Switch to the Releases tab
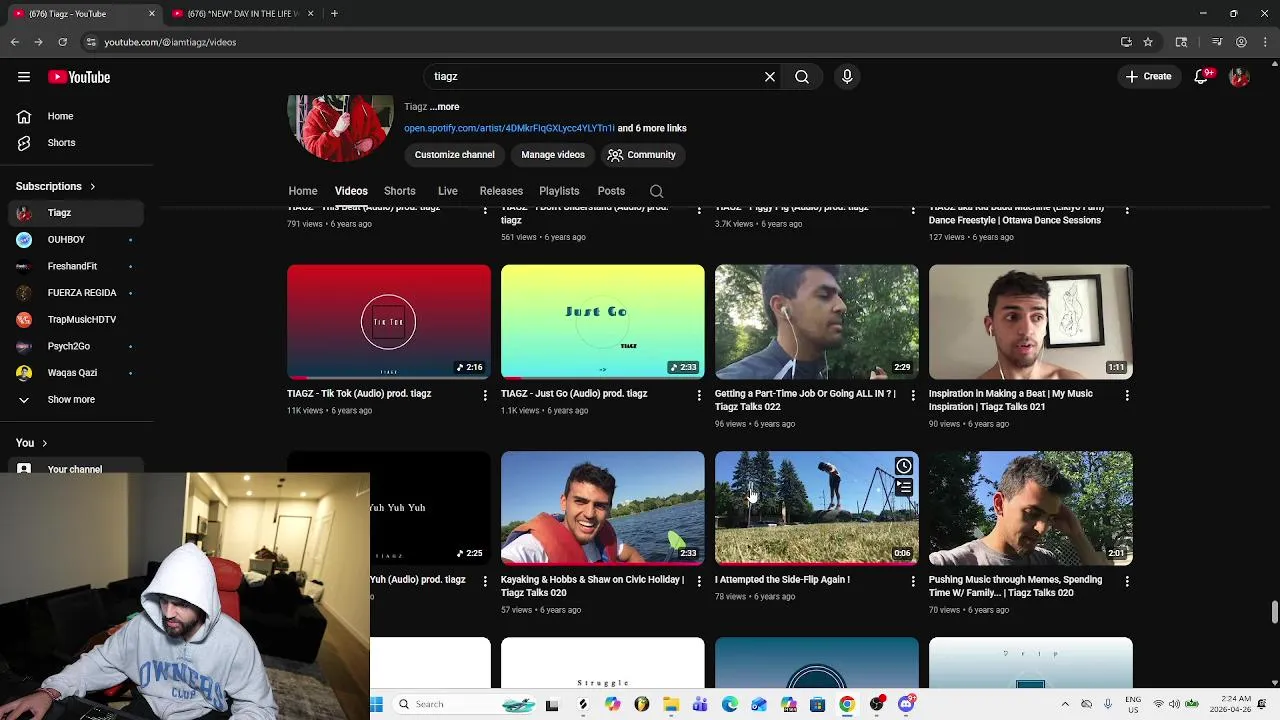 click(x=501, y=191)
